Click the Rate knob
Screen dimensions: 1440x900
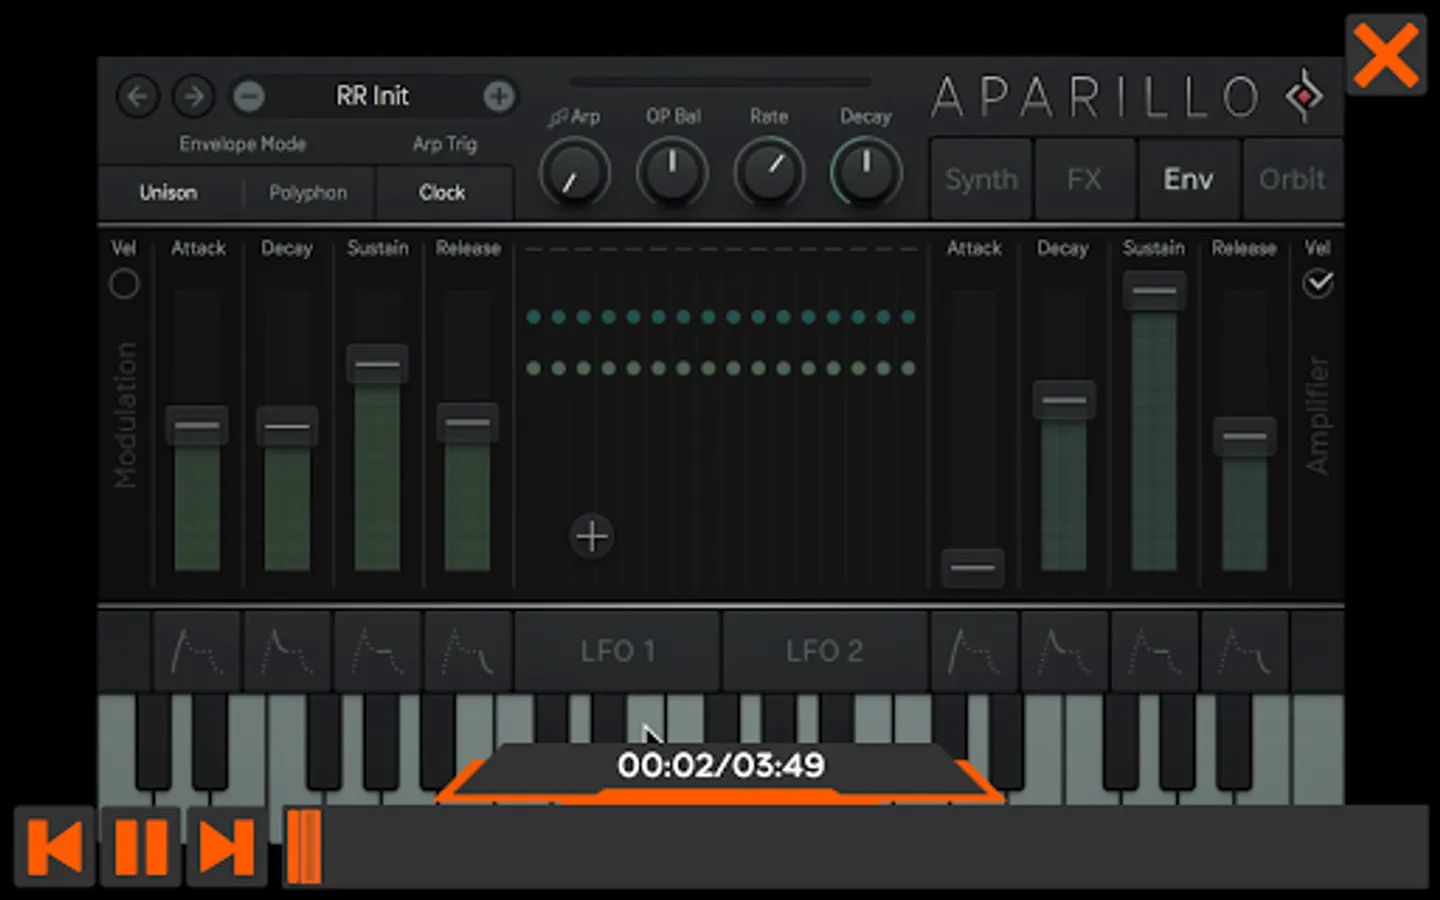[x=769, y=173]
